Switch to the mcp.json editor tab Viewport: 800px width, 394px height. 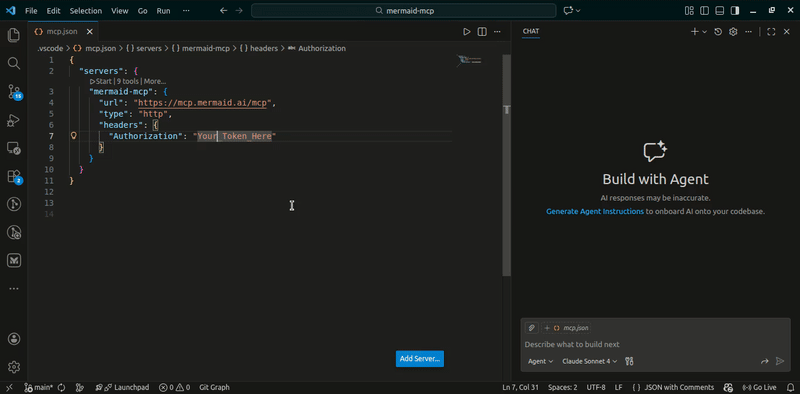click(62, 32)
